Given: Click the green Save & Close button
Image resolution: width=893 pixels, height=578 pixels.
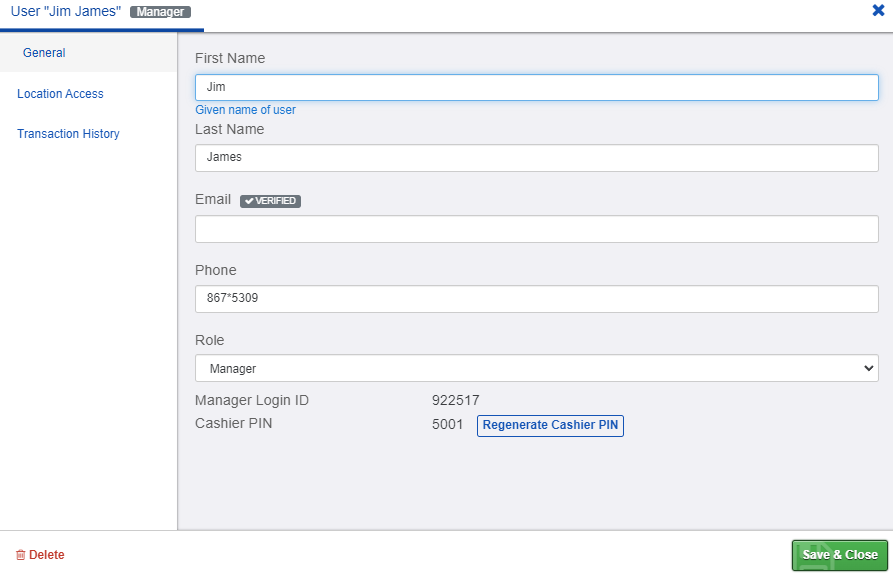Looking at the screenshot, I should [839, 555].
